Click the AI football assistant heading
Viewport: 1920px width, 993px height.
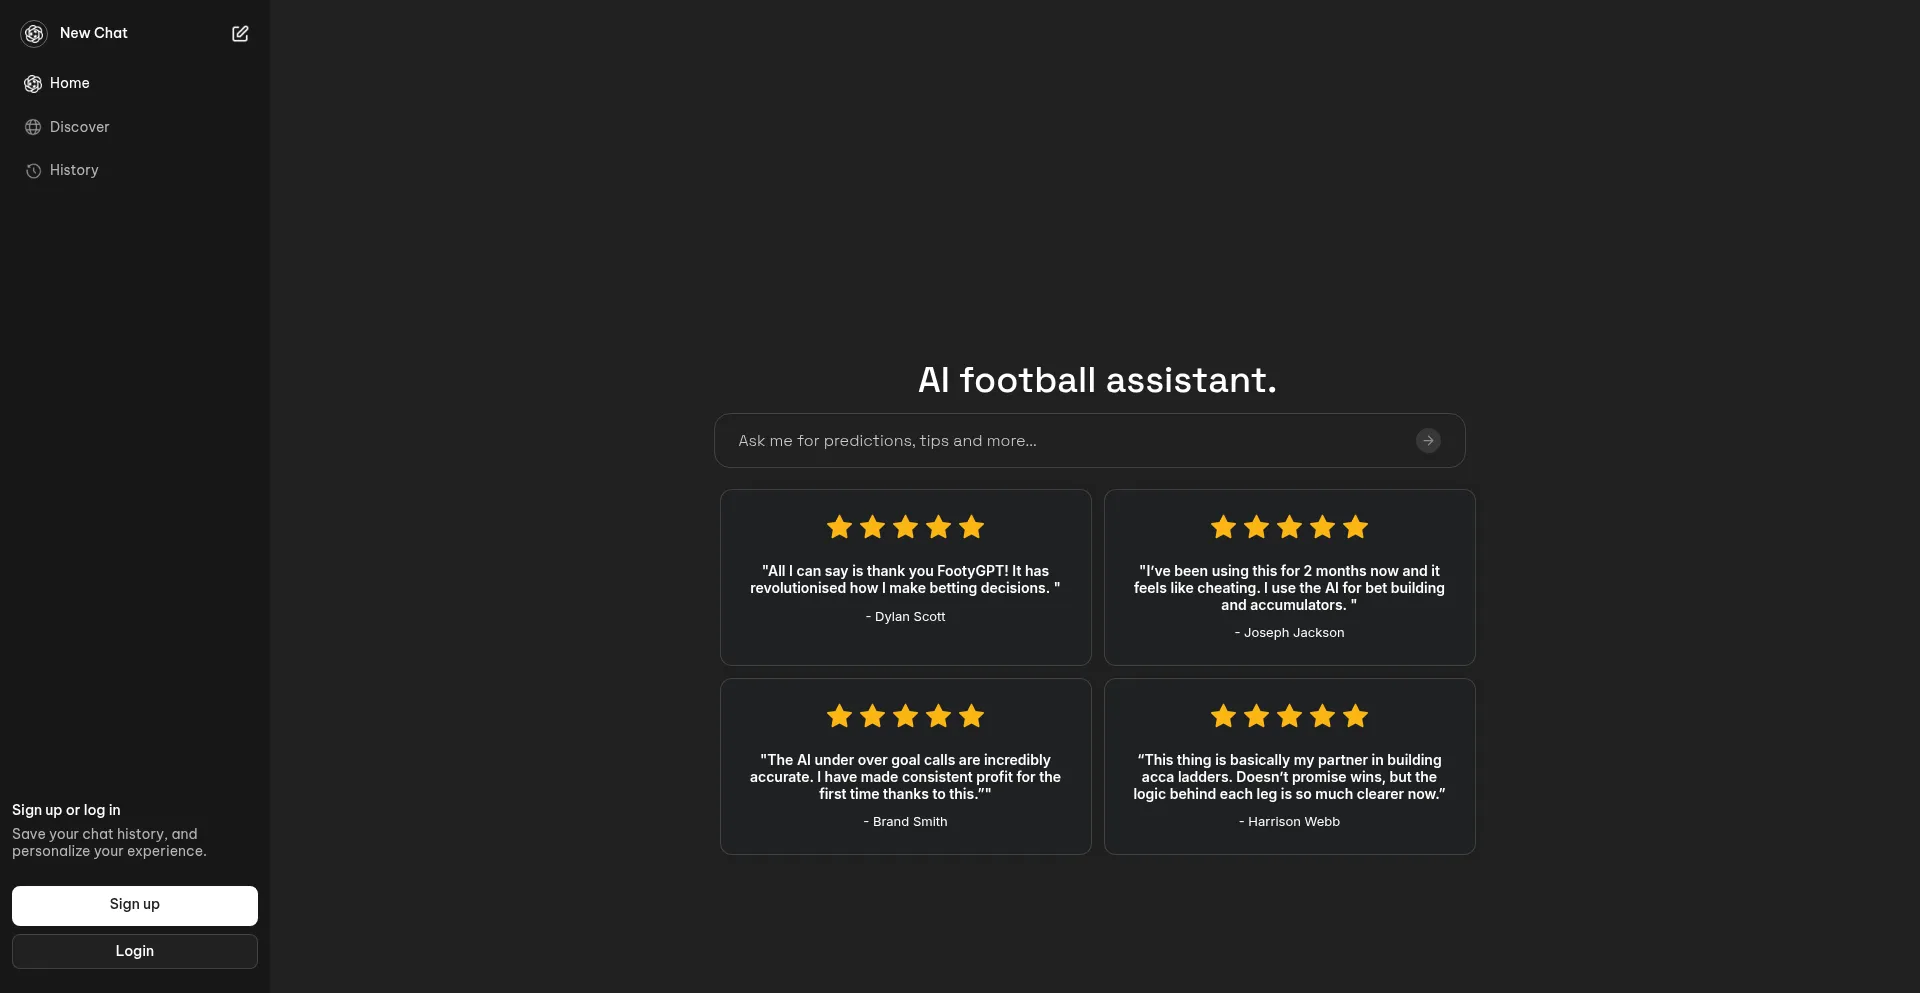click(1096, 380)
